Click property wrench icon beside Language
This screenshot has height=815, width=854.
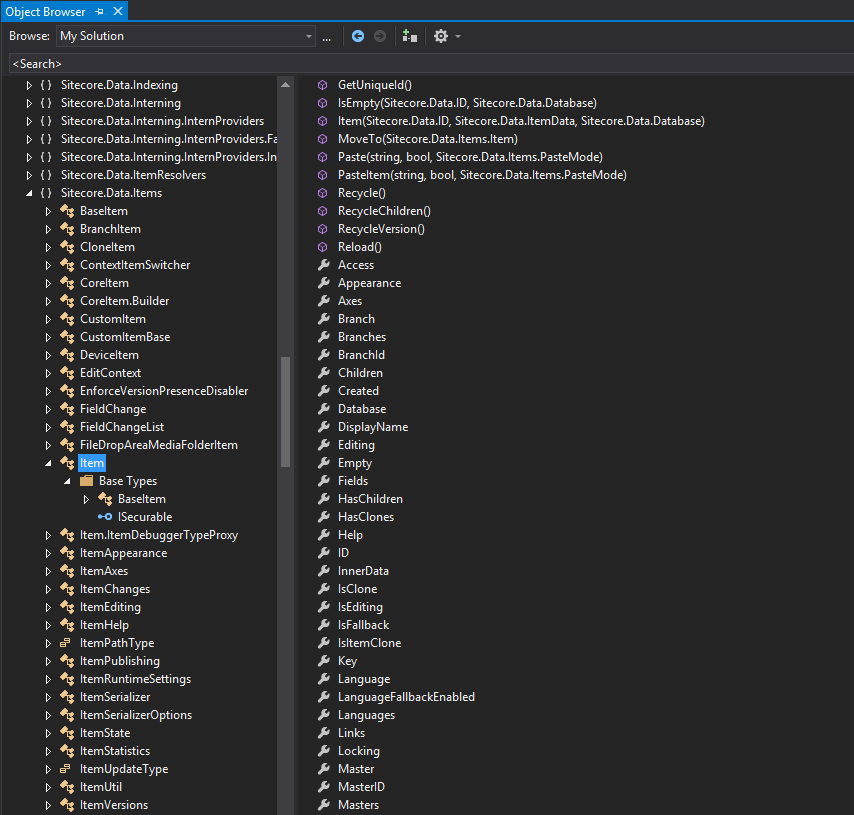[324, 679]
